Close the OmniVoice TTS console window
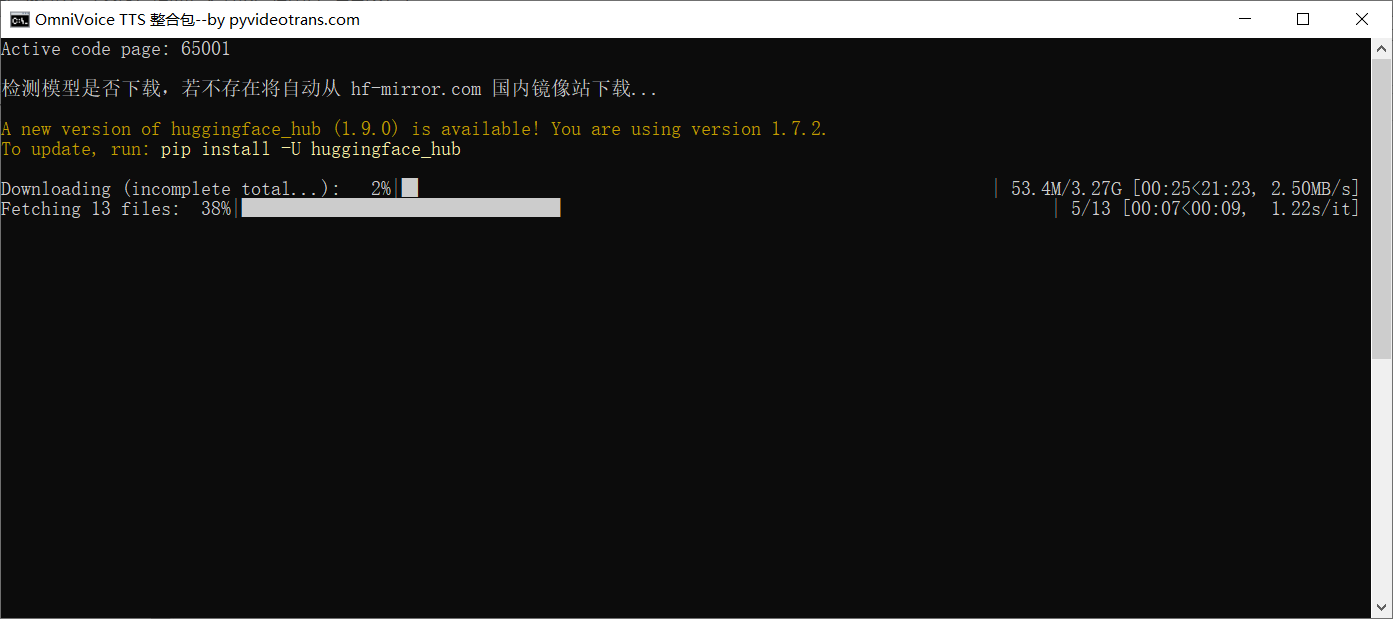The width and height of the screenshot is (1393, 619). pyautogui.click(x=1362, y=19)
